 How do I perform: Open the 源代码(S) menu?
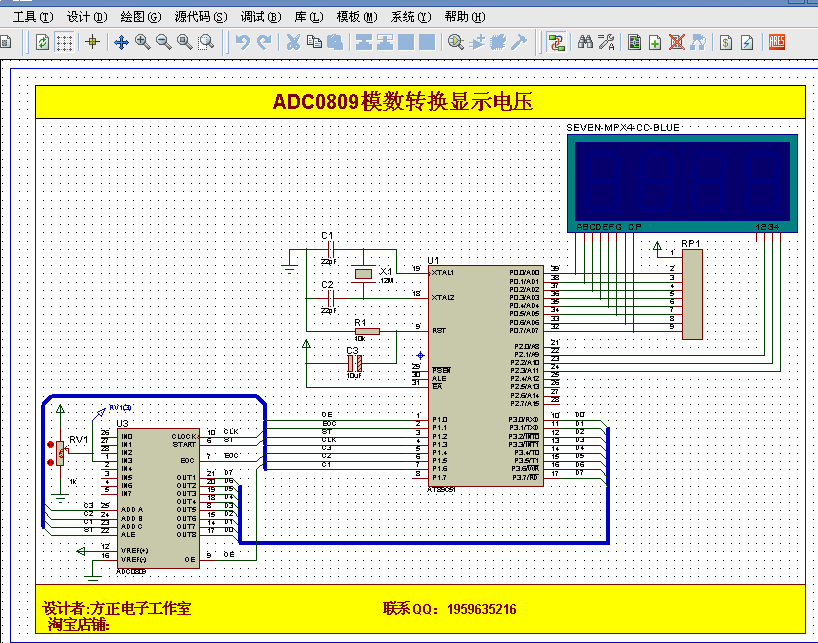tap(201, 17)
